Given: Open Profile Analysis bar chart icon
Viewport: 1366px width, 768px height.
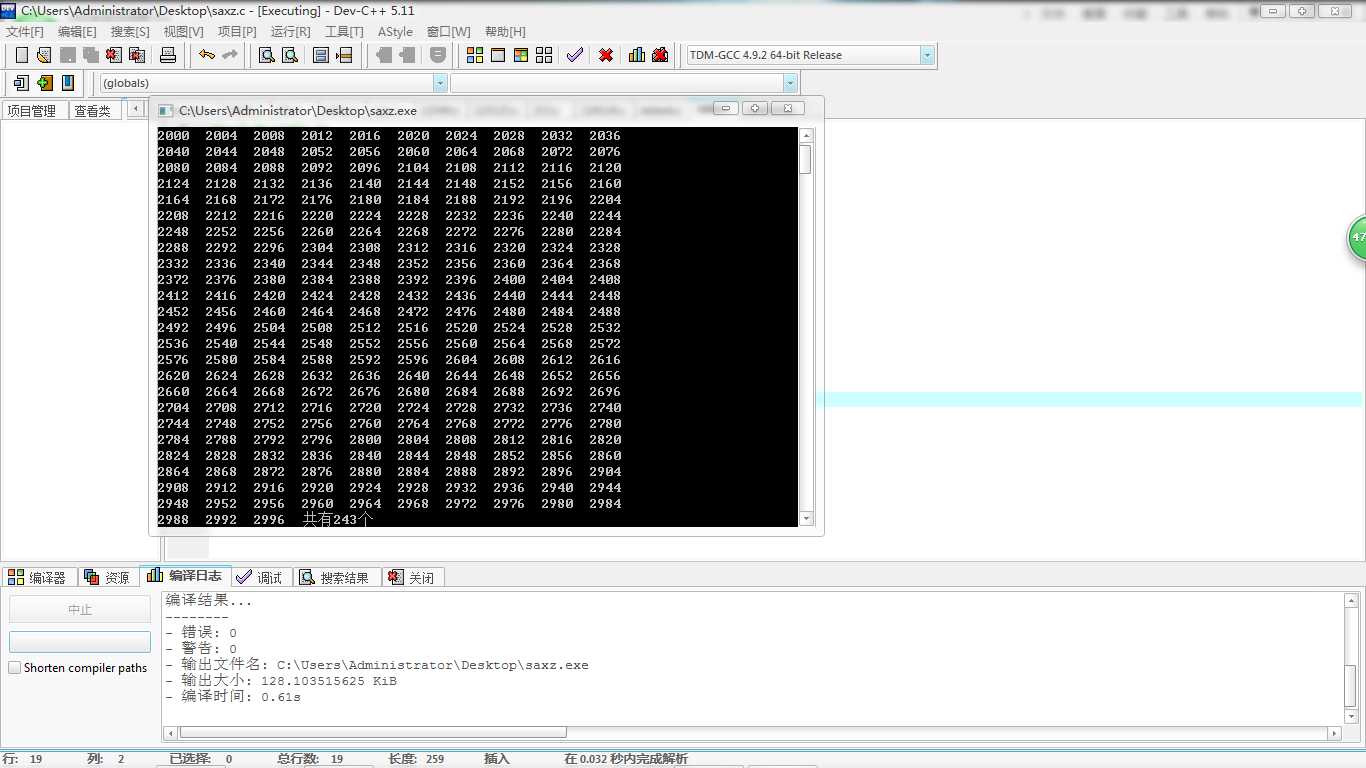Looking at the screenshot, I should [x=637, y=55].
